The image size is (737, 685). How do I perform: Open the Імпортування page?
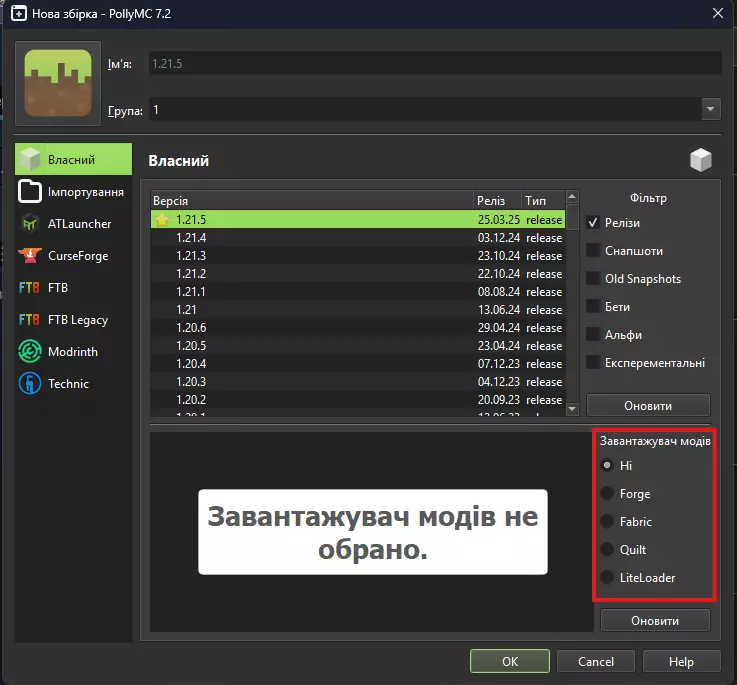click(73, 192)
